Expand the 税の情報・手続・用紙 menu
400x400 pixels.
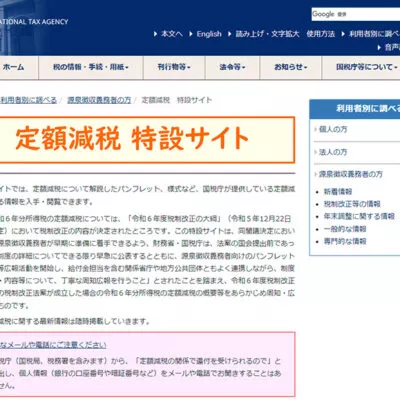[x=91, y=67]
